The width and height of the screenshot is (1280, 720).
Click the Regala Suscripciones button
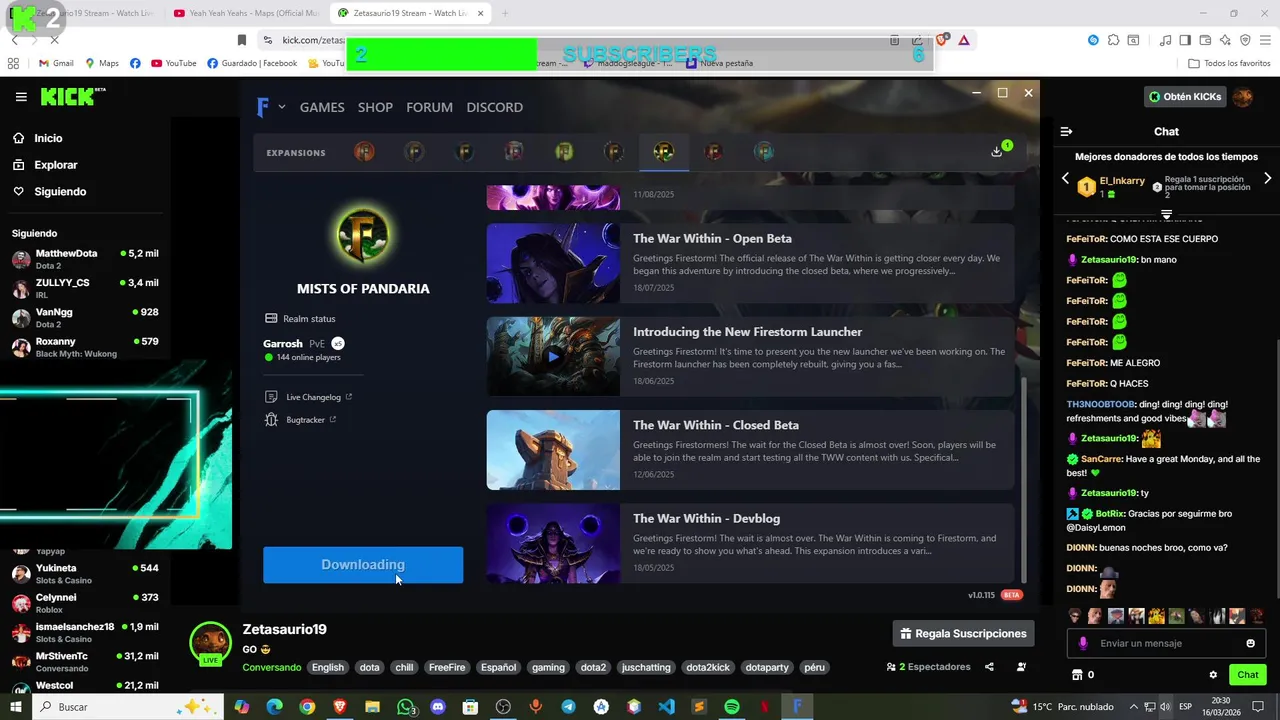(x=963, y=633)
